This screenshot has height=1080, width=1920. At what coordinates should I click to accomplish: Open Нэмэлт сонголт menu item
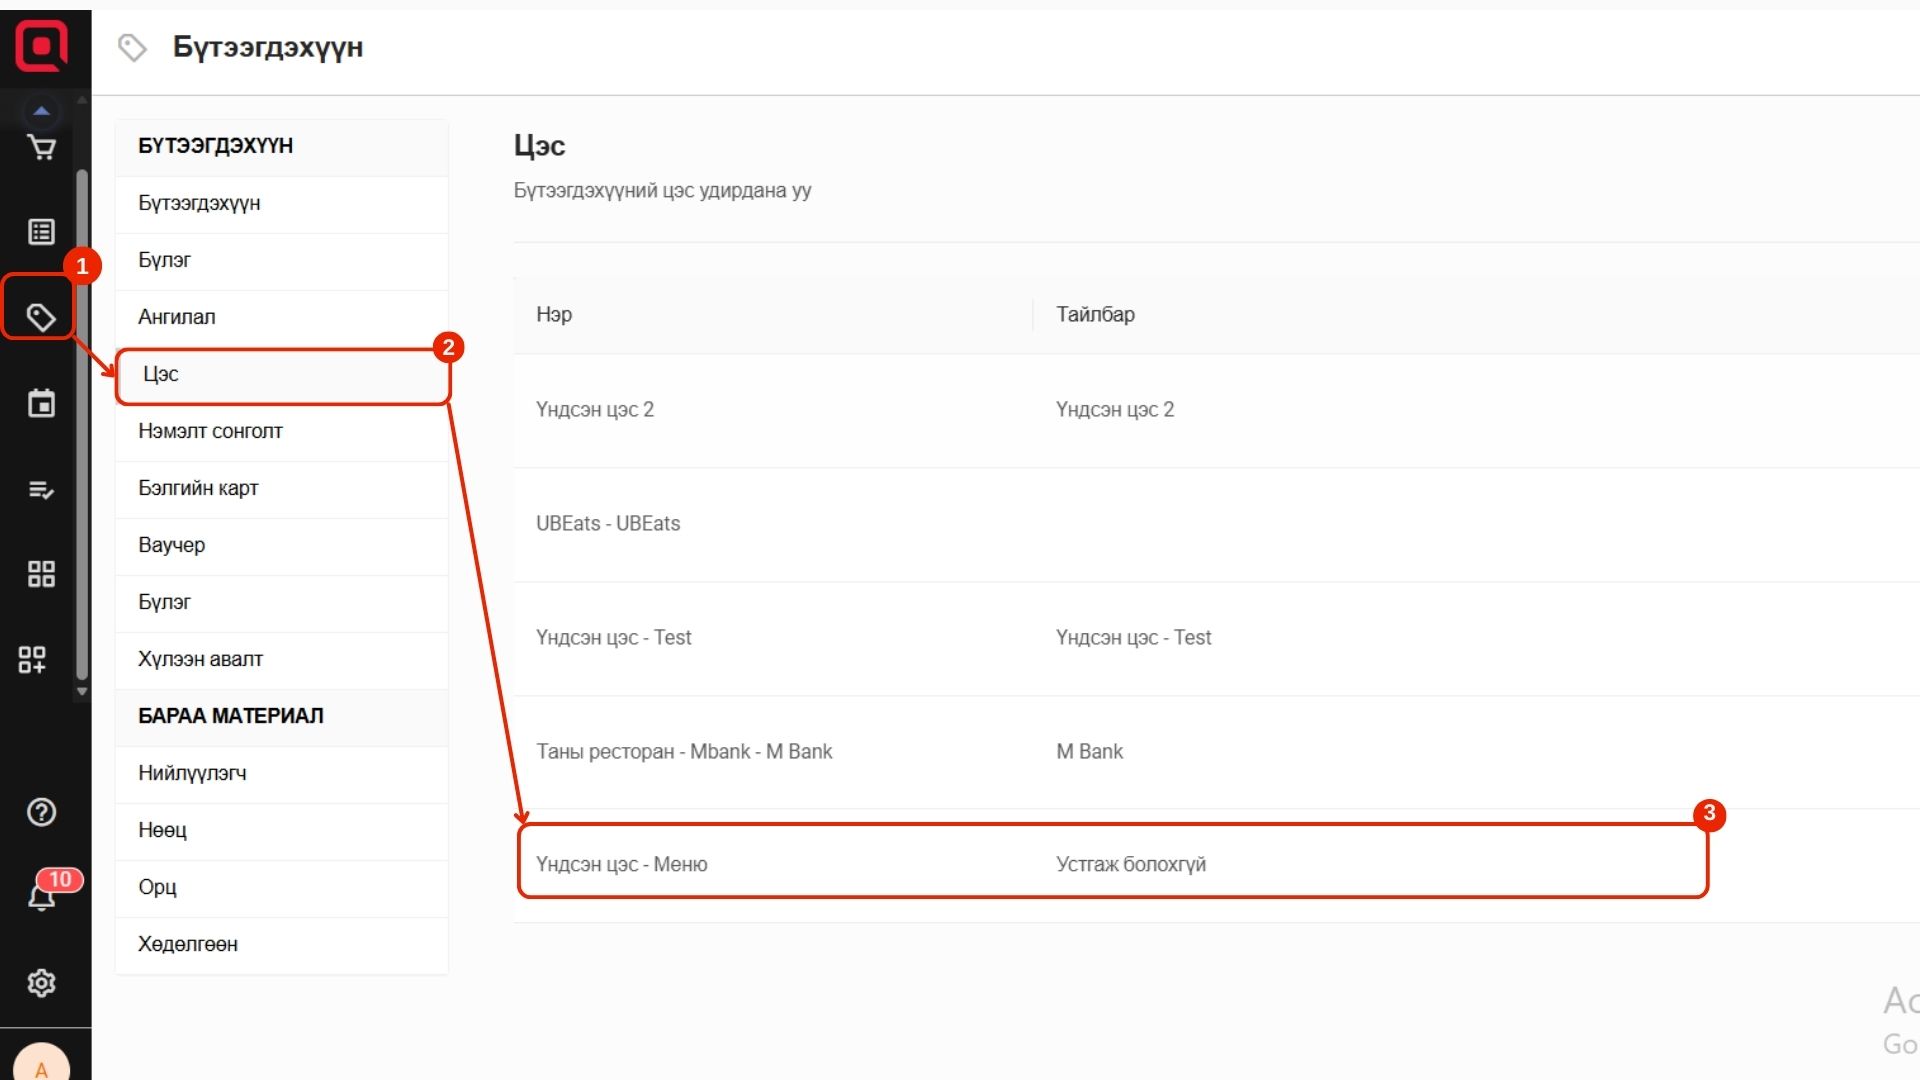pos(210,431)
